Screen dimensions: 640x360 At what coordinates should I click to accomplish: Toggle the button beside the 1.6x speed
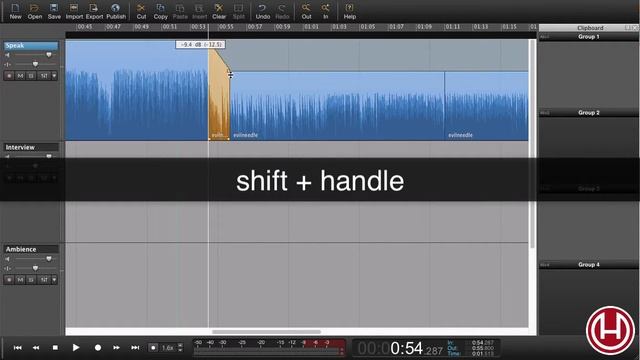click(153, 348)
